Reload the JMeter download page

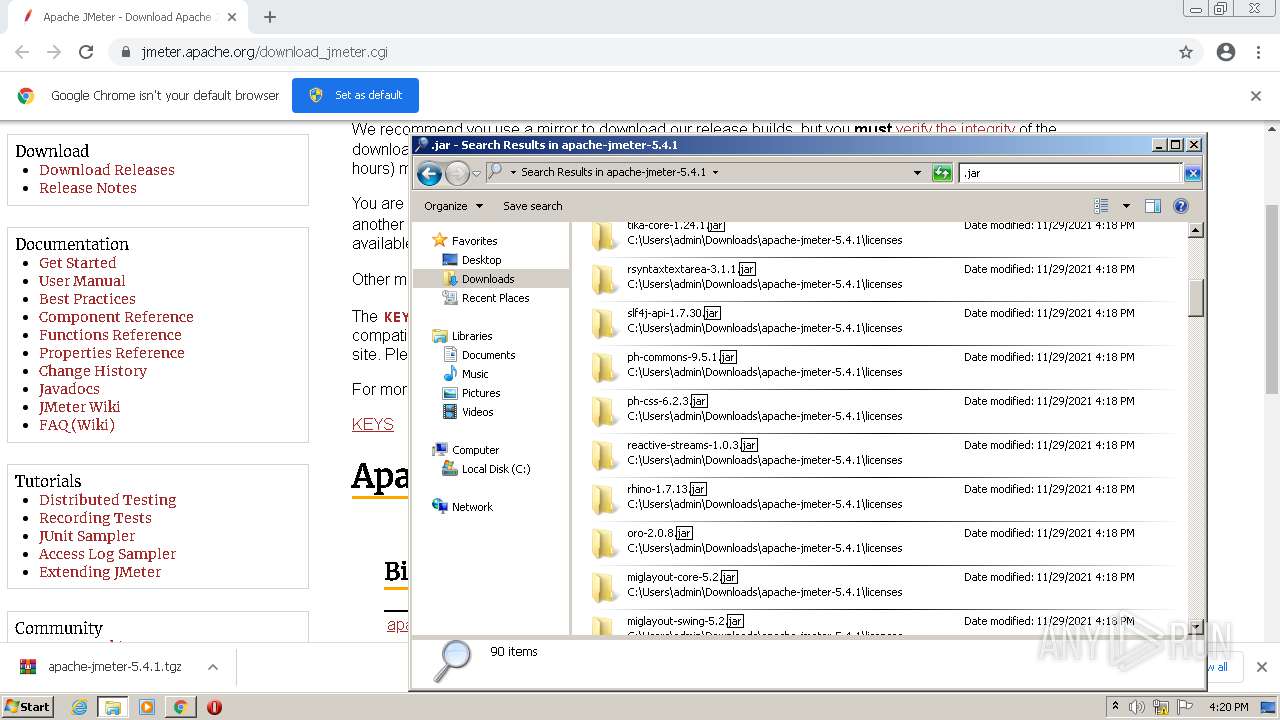coord(86,52)
